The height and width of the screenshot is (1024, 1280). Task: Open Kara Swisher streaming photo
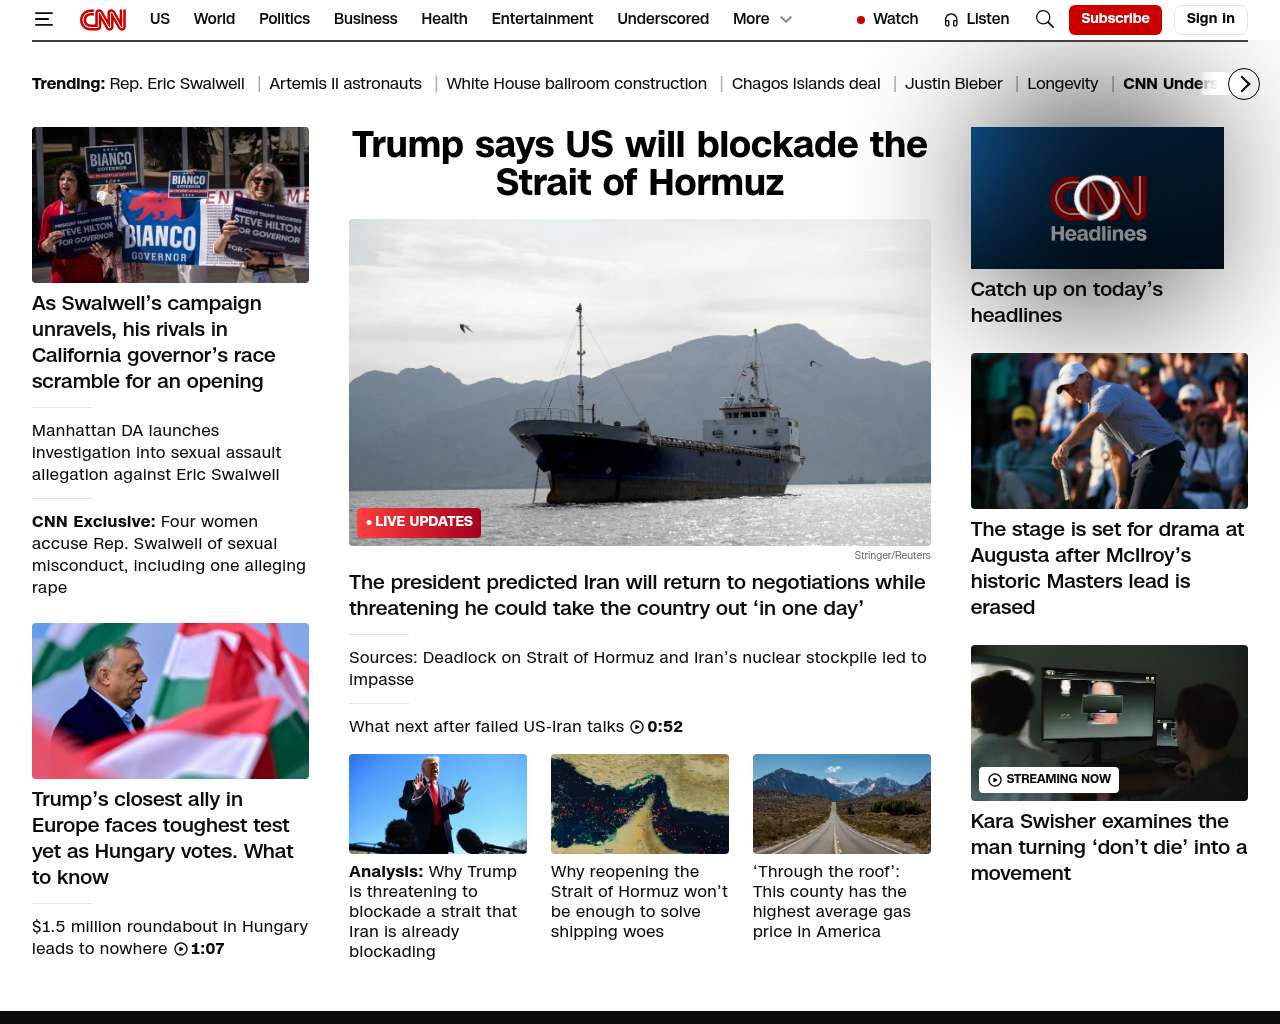1109,723
